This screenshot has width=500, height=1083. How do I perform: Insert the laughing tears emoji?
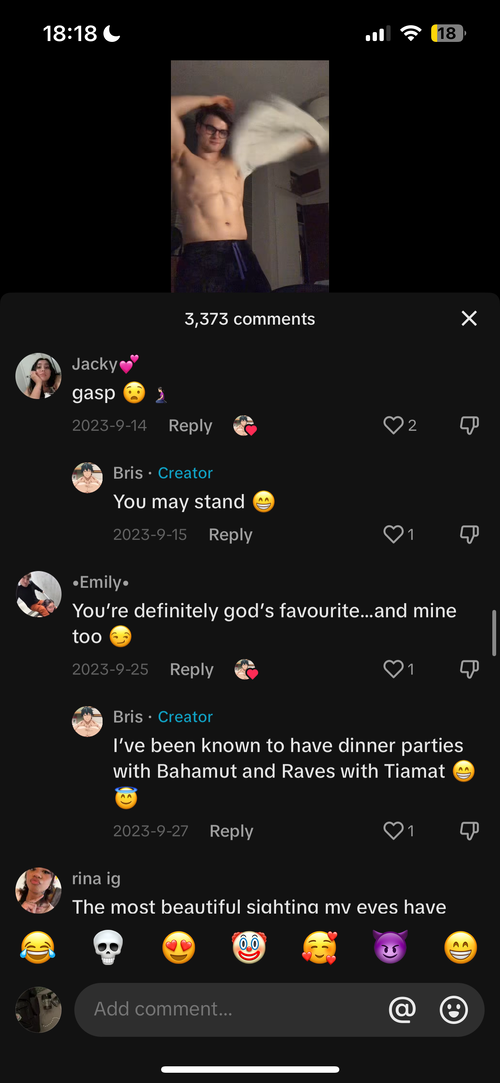click(37, 947)
